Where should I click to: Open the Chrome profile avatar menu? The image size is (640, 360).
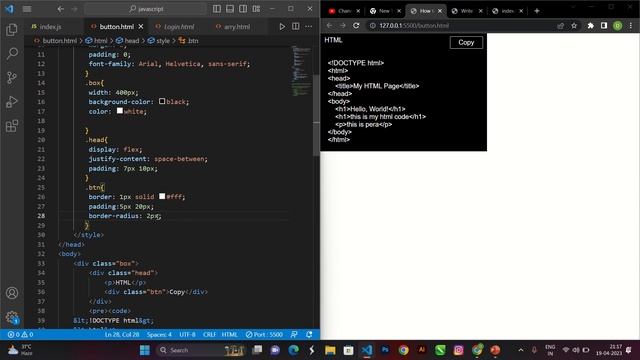(618, 25)
